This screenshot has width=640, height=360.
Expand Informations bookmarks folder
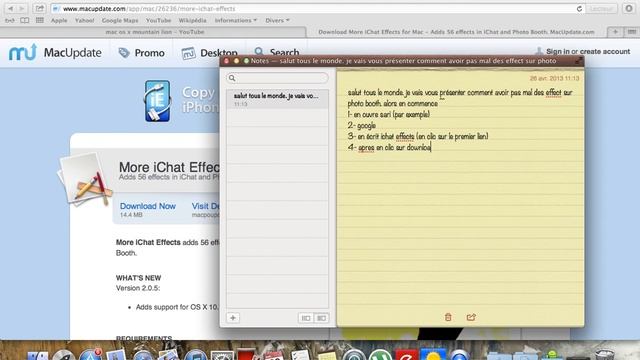236,20
